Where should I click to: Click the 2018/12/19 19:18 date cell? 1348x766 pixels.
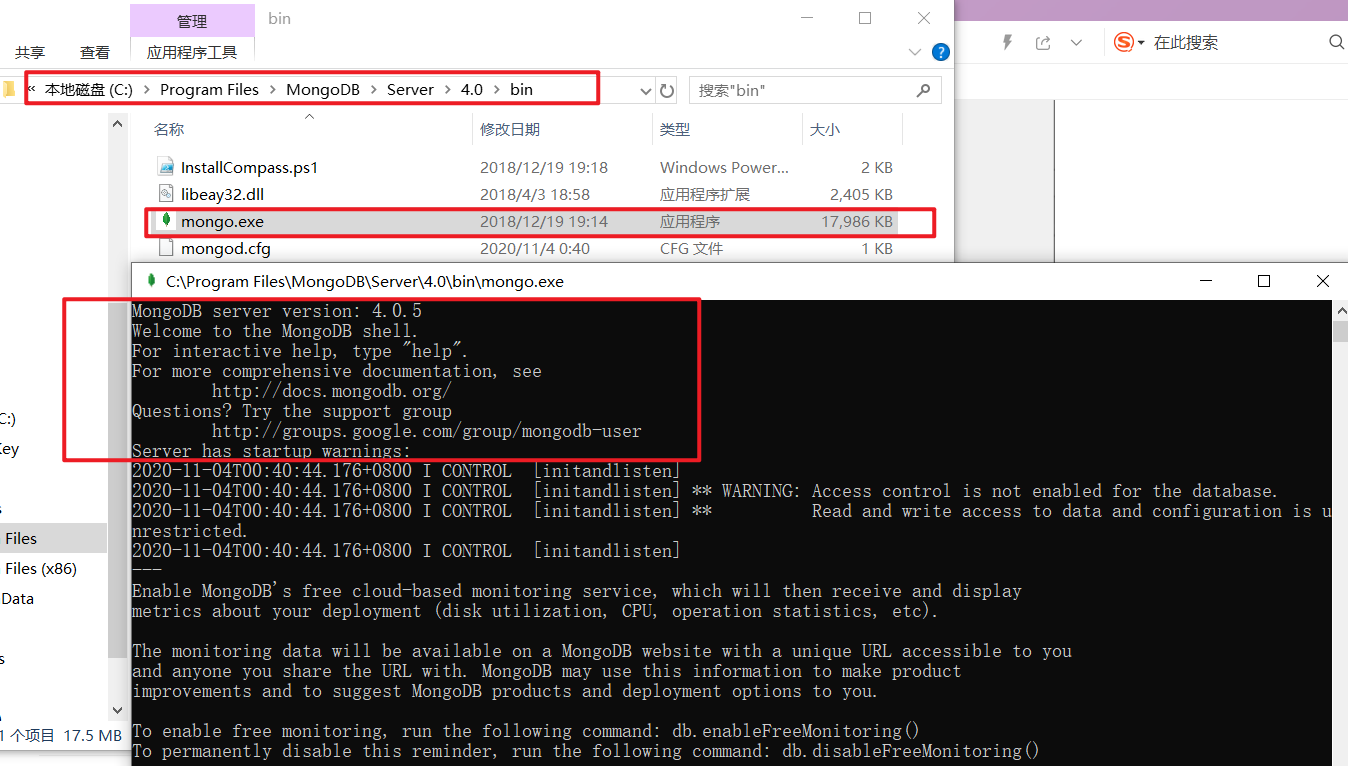(544, 167)
